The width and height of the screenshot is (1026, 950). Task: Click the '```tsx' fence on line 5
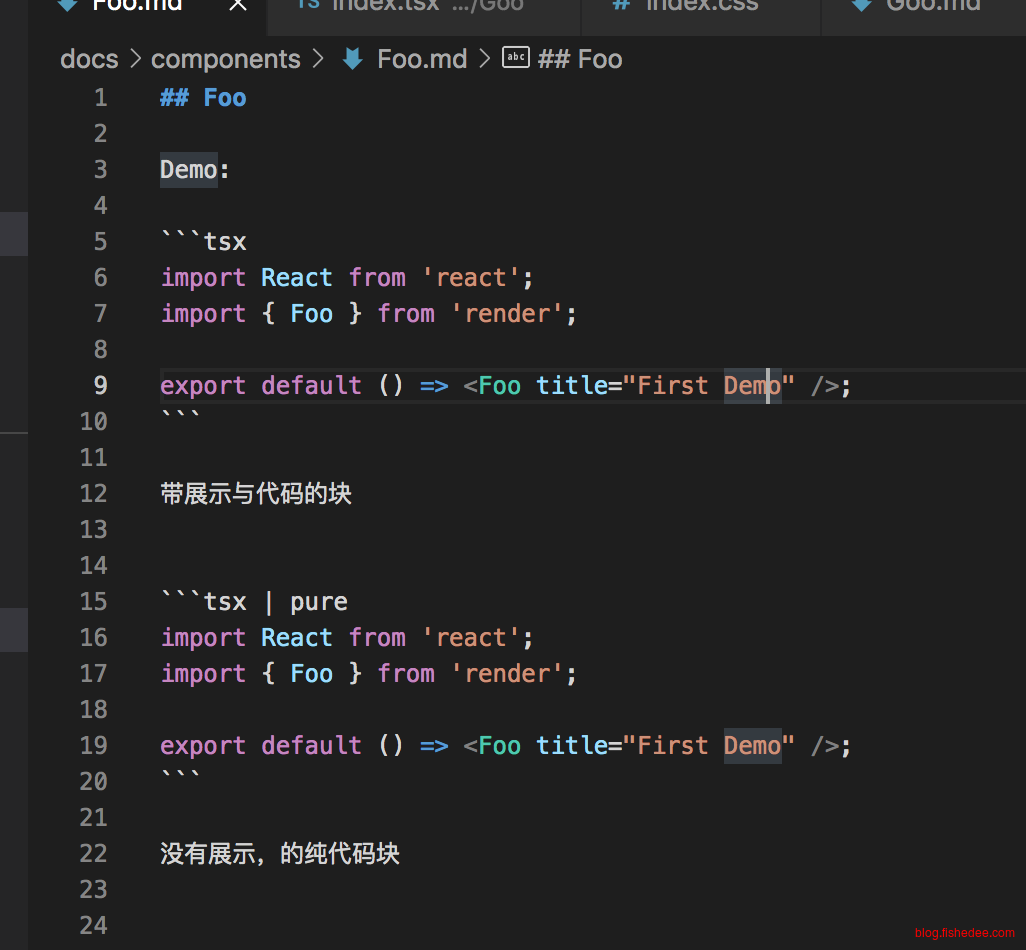coord(203,241)
